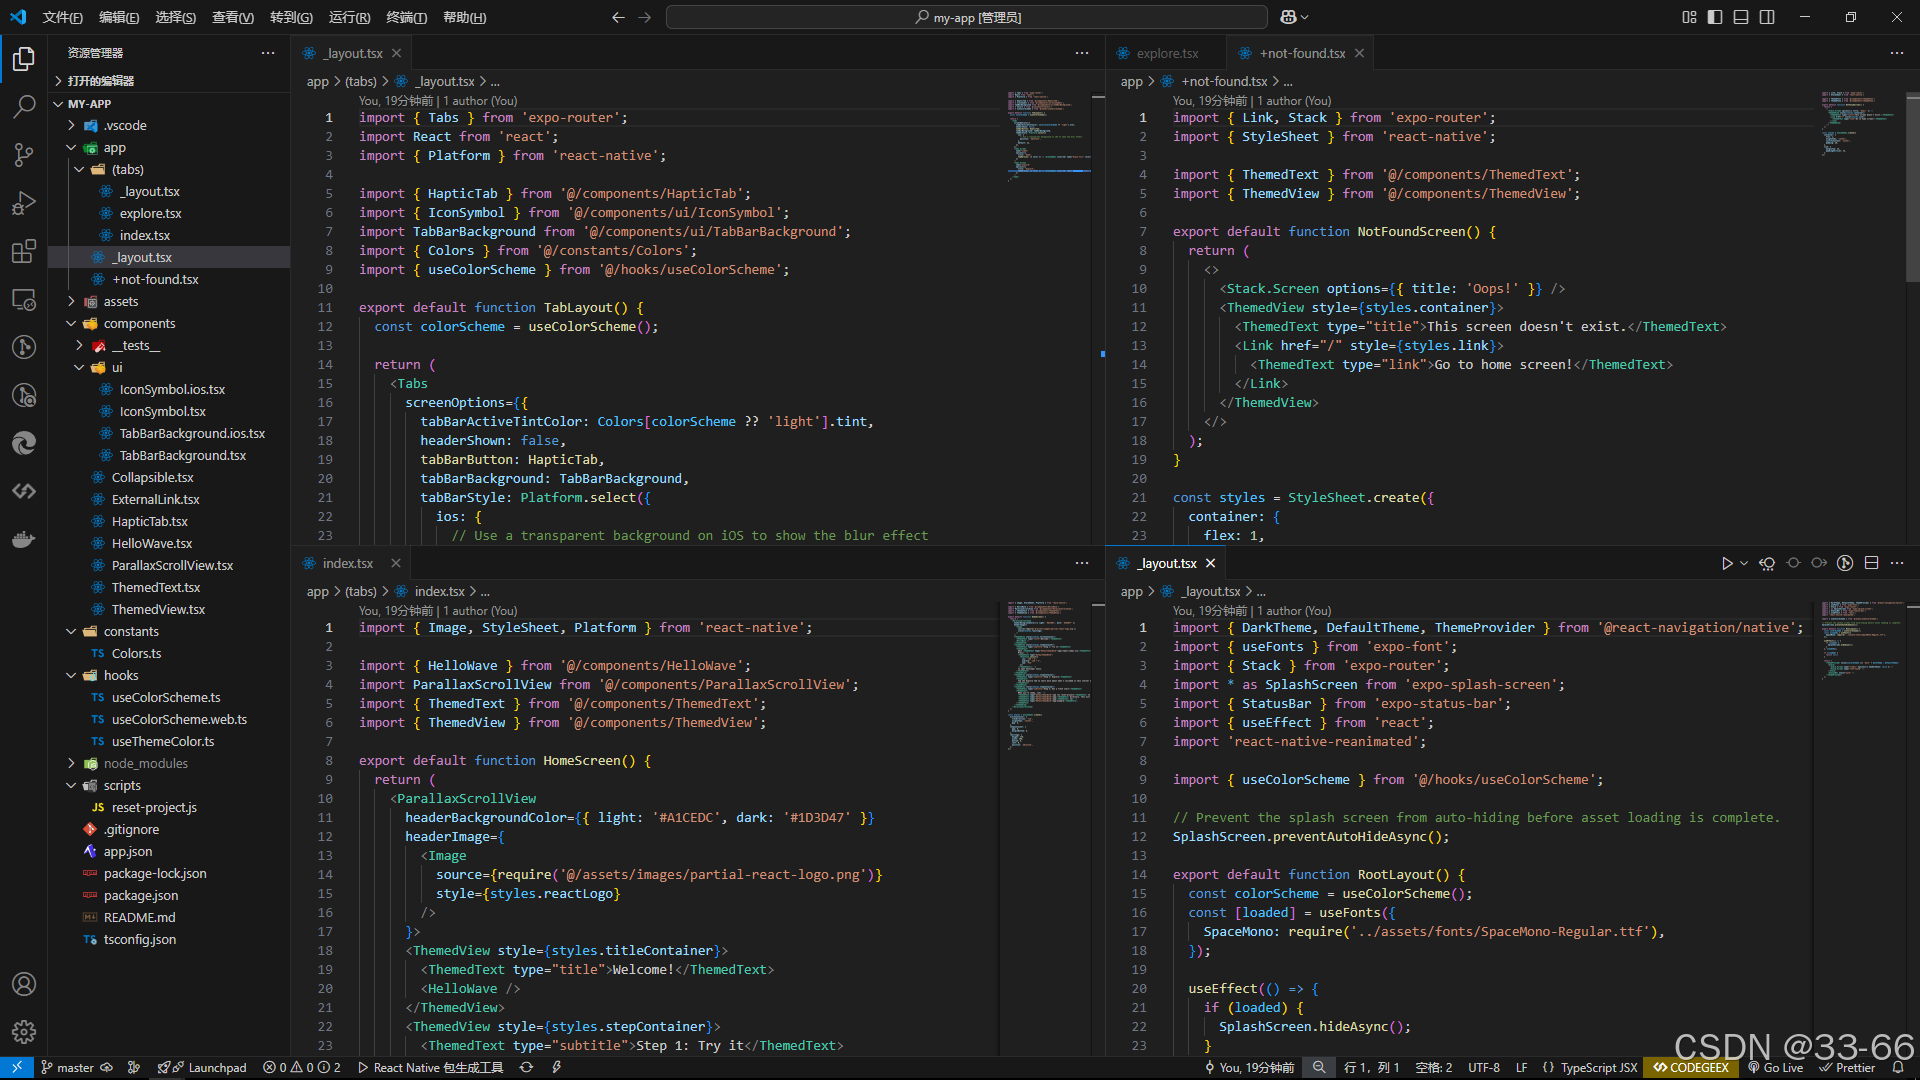This screenshot has width=1920, height=1080.
Task: Open Run and Debug view
Action: click(24, 203)
